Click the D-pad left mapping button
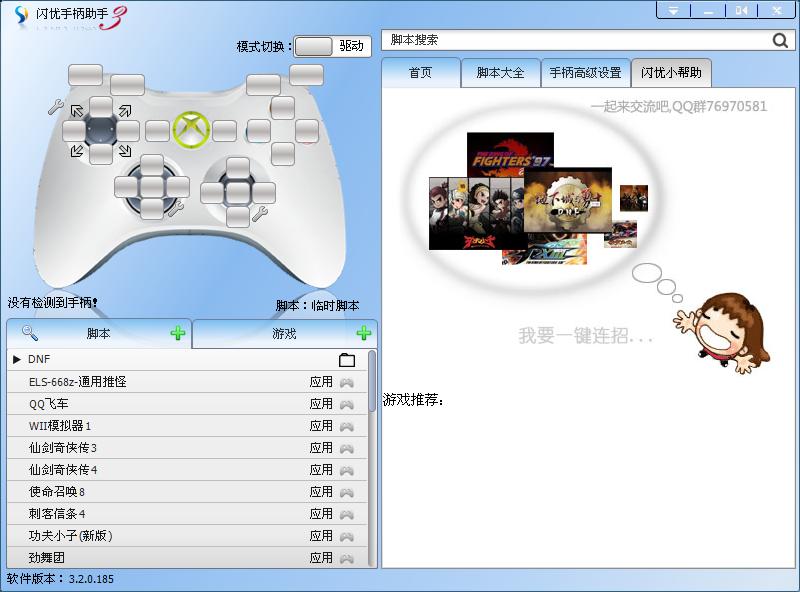Viewport: 800px width, 592px height. [74, 131]
